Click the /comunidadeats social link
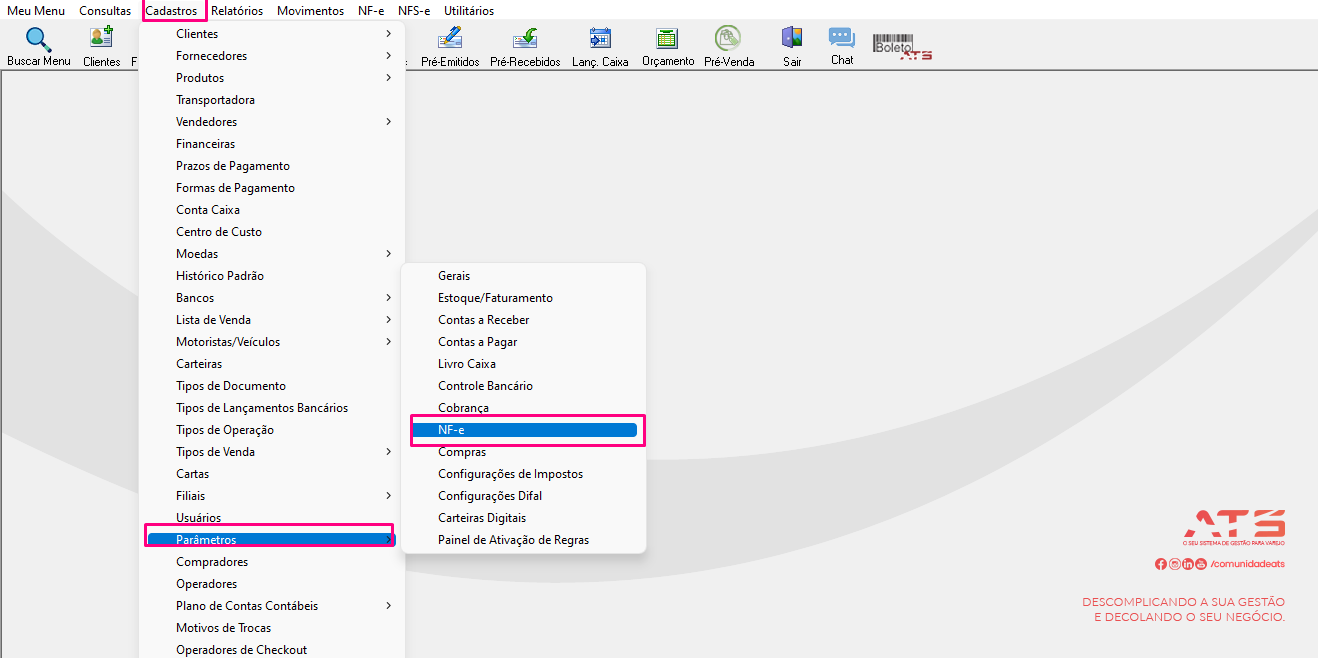This screenshot has height=658, width=1318. click(x=1247, y=564)
